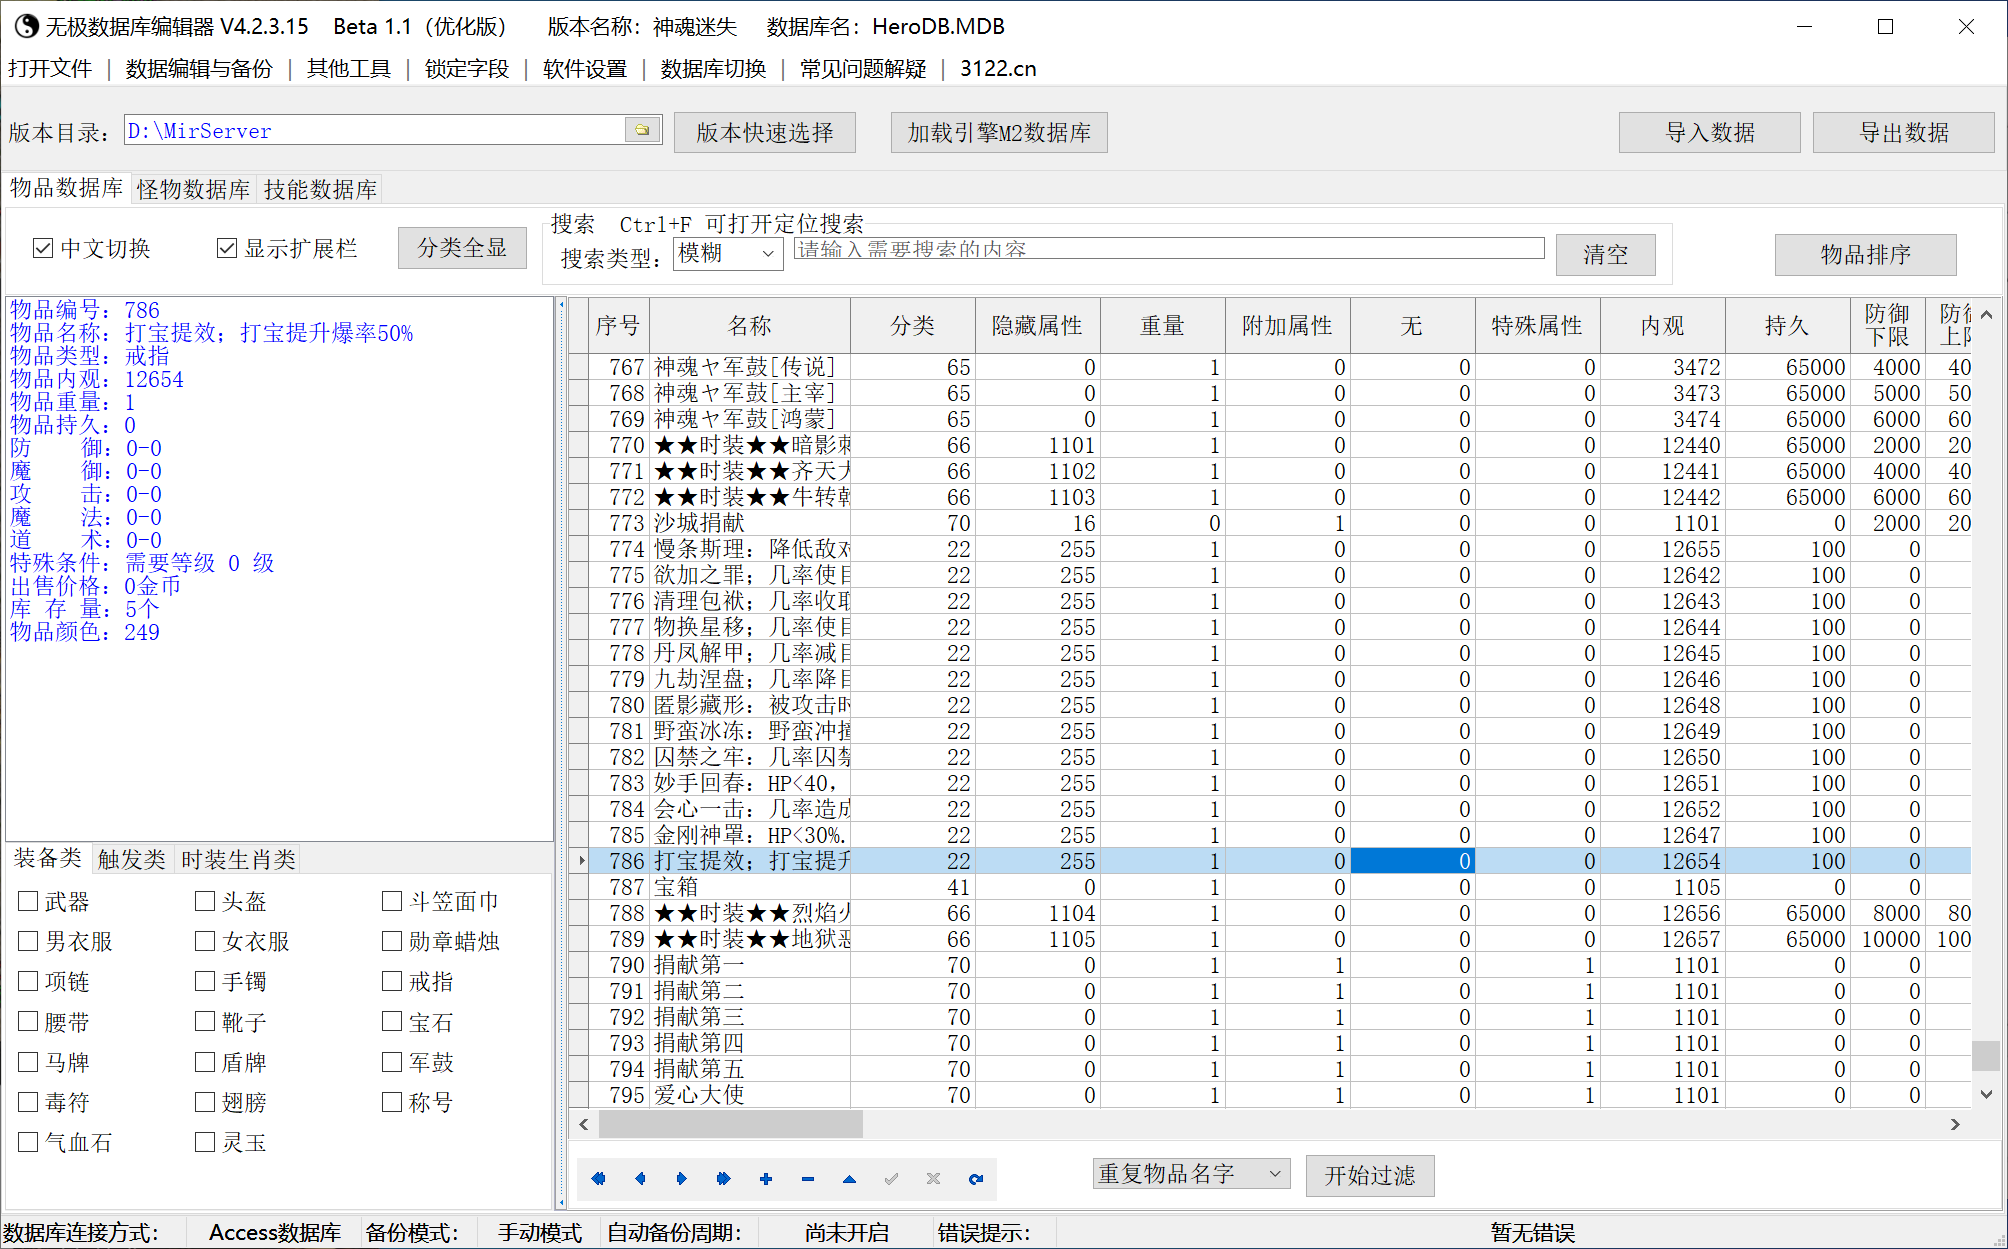The height and width of the screenshot is (1249, 2008).
Task: Tick the 女衣服 checkbox
Action: tap(205, 941)
